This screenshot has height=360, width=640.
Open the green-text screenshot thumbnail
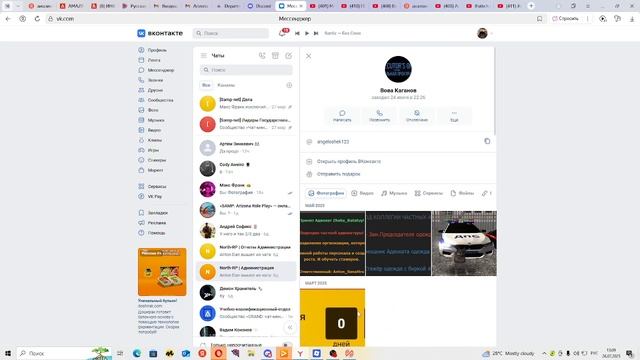333,243
